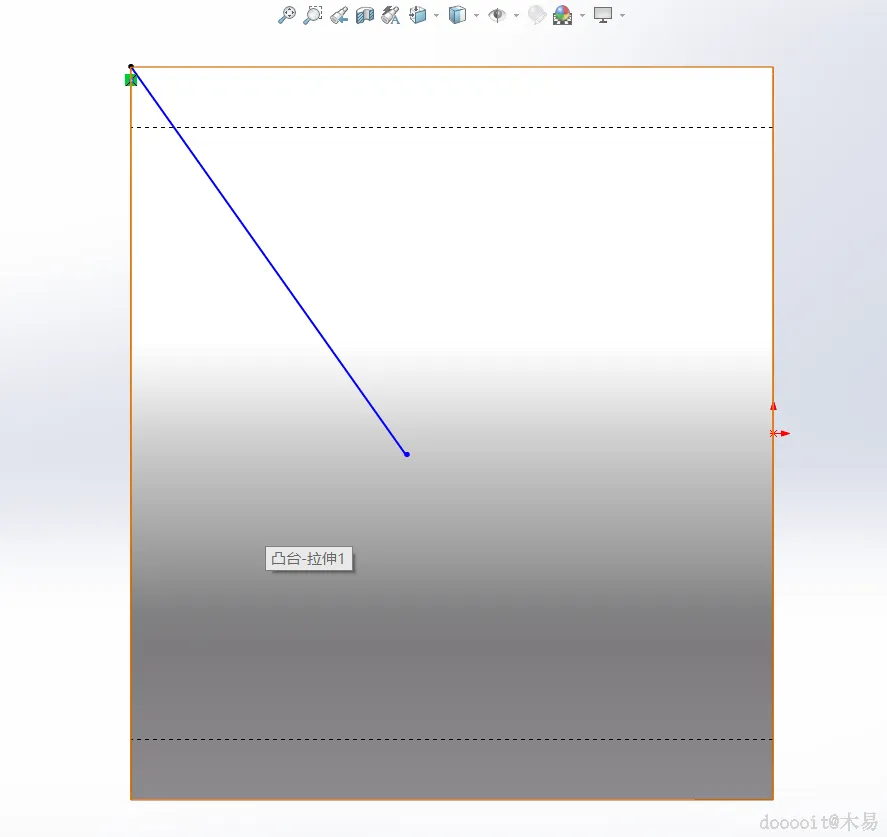887x837 pixels.
Task: Select the upper dashed hidden line
Action: pyautogui.click(x=452, y=127)
